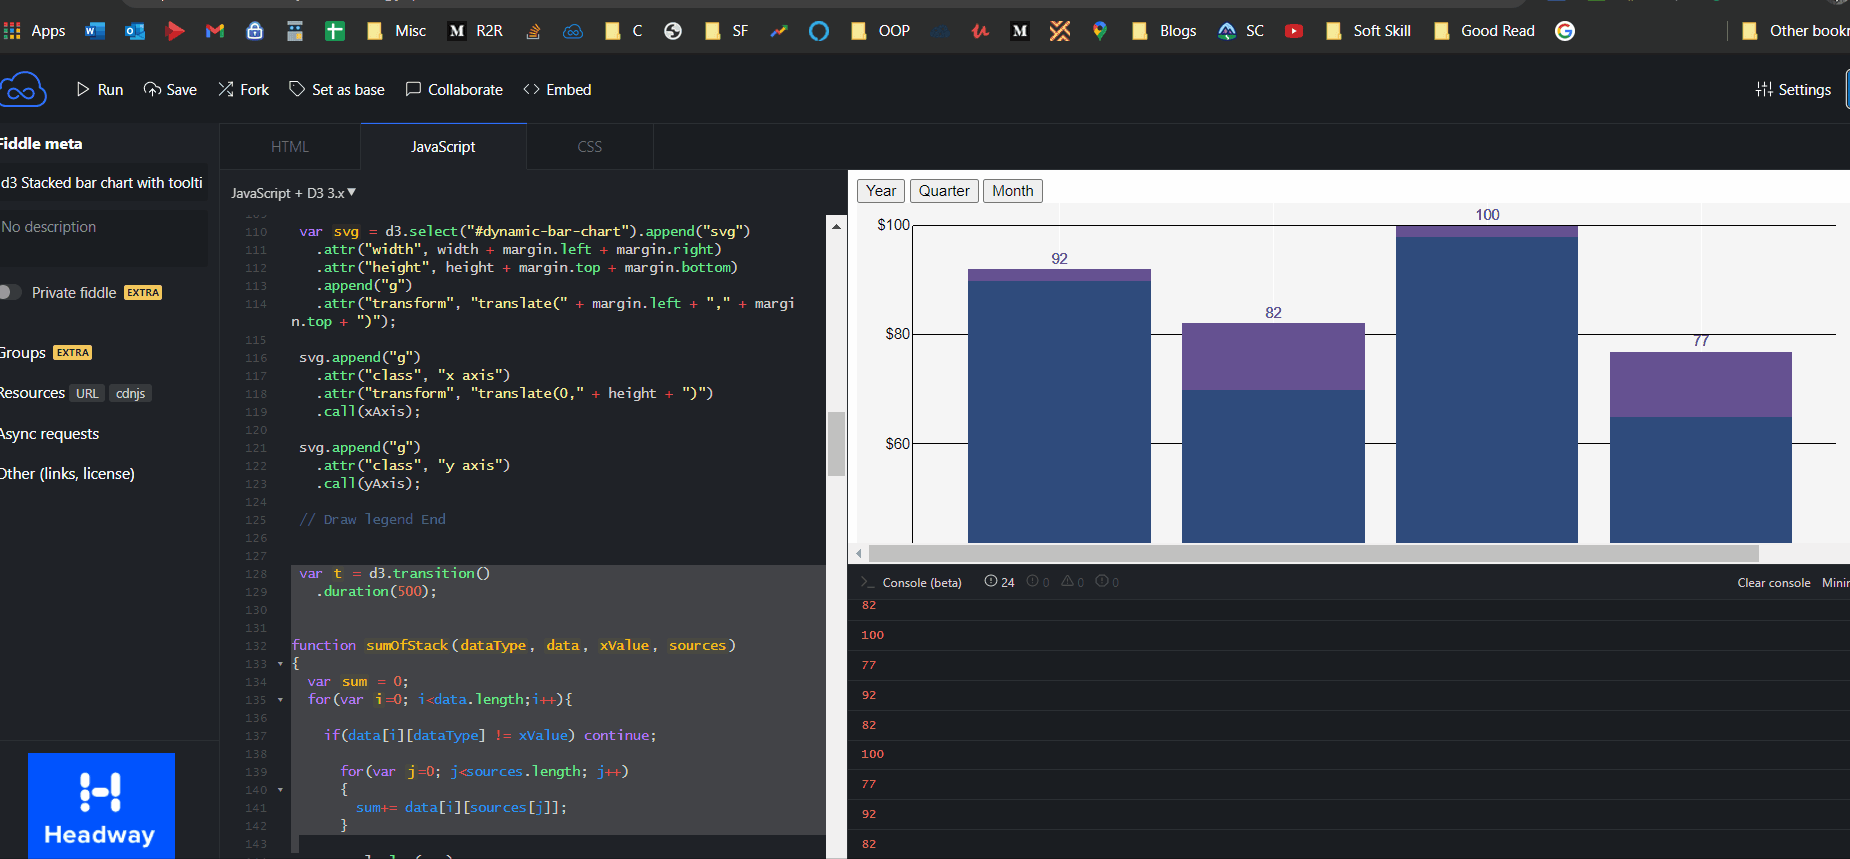Open the SC bookmark
The image size is (1850, 859).
1241,31
